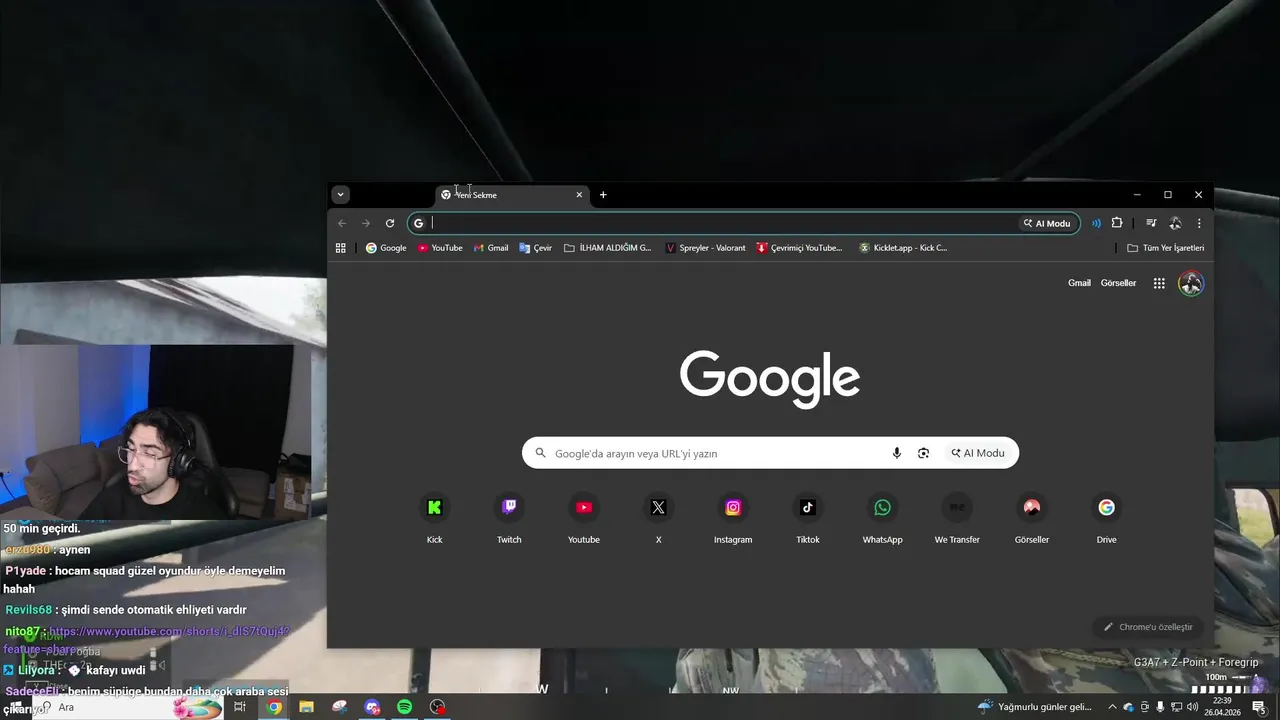Expand the tab search dropdown arrow
Viewport: 1280px width, 720px height.
[x=341, y=195]
